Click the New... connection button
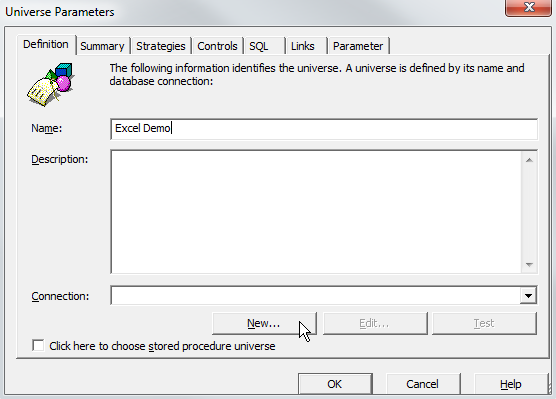Viewport: 556px width, 399px height. tap(264, 323)
